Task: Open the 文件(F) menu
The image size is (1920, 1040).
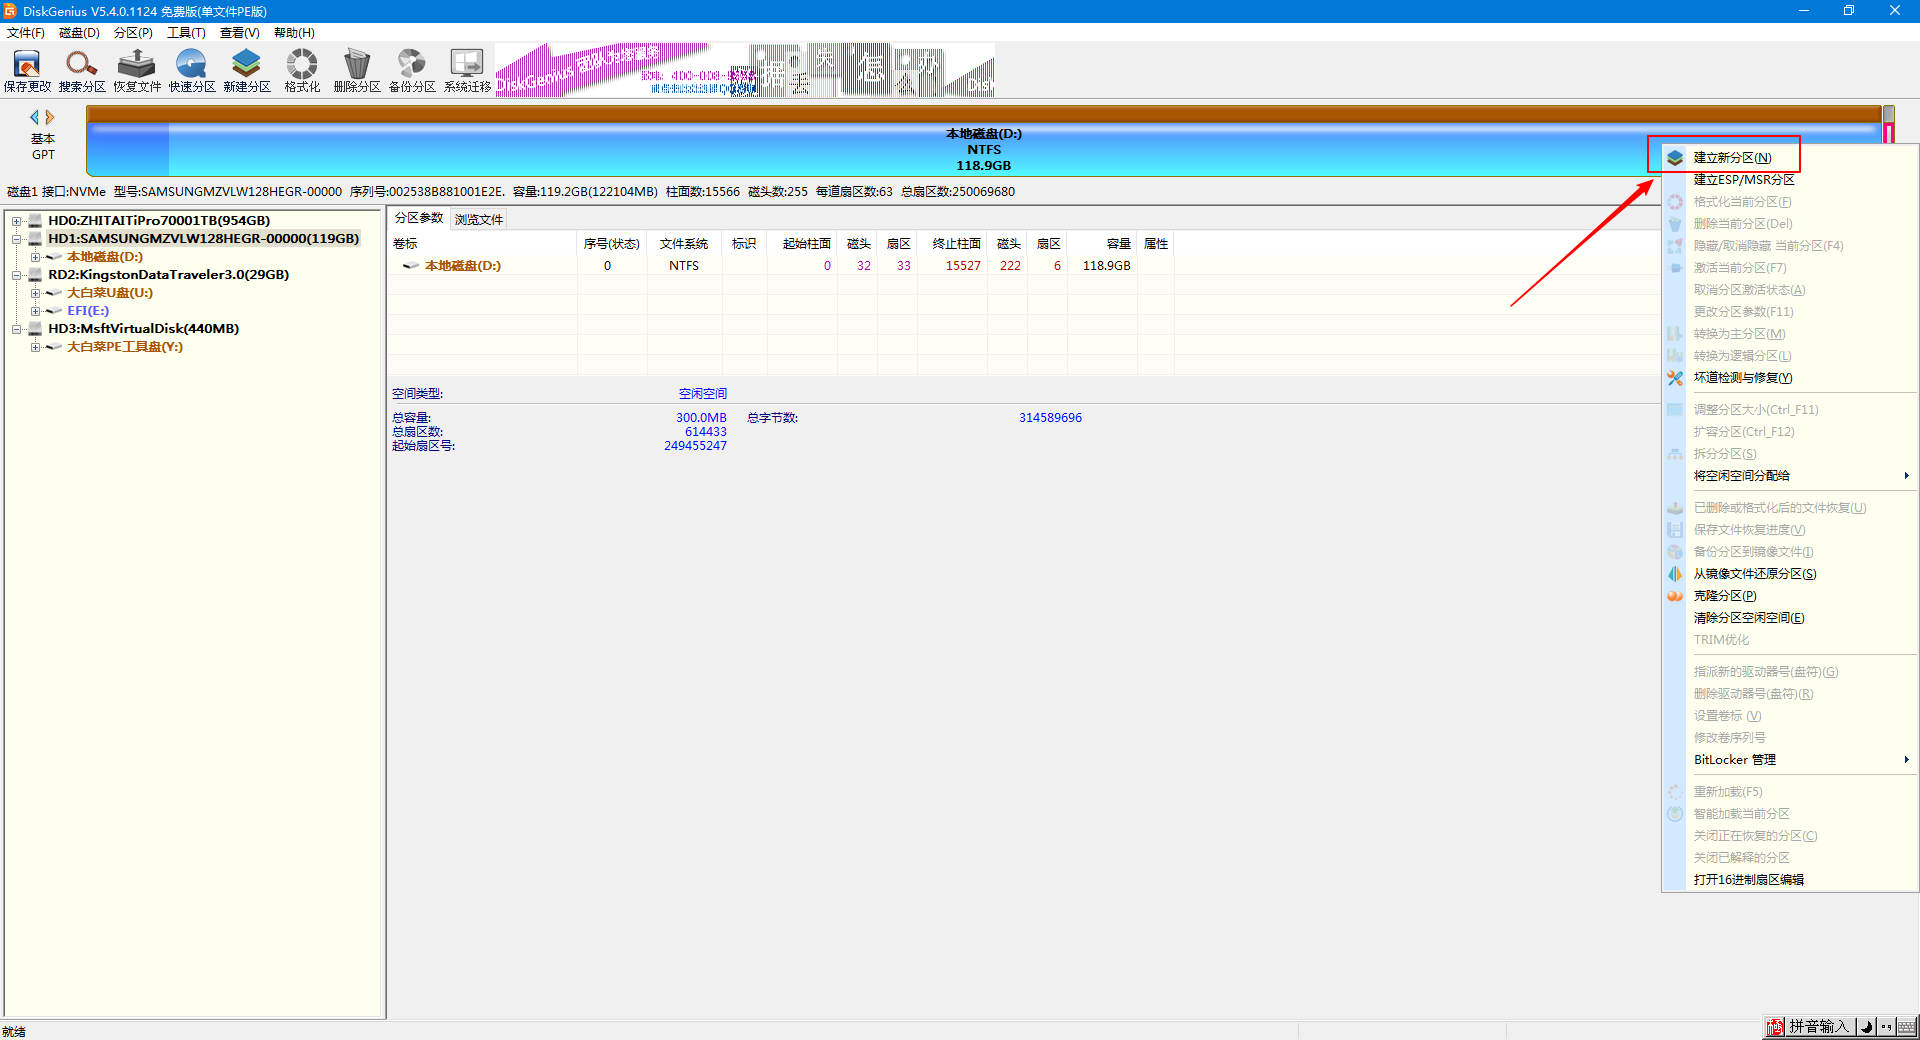Action: click(x=26, y=33)
